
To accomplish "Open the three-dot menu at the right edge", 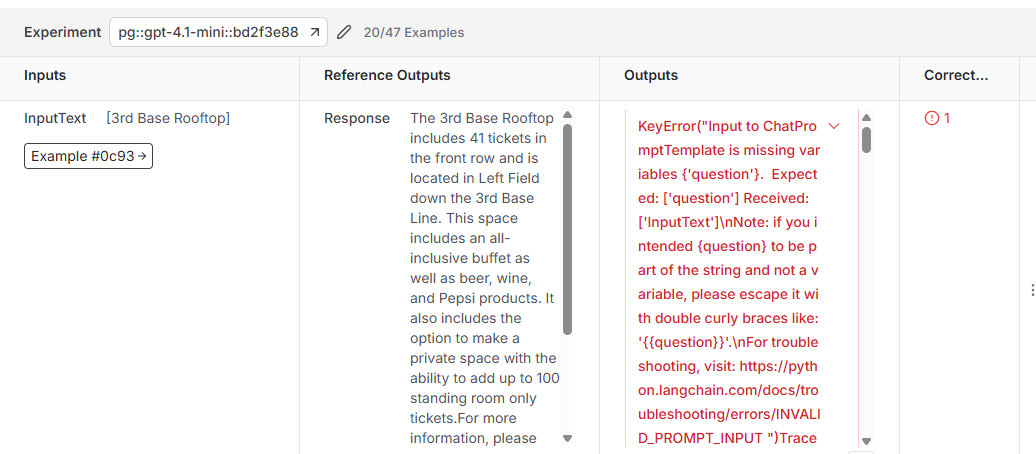I will coord(1031,289).
